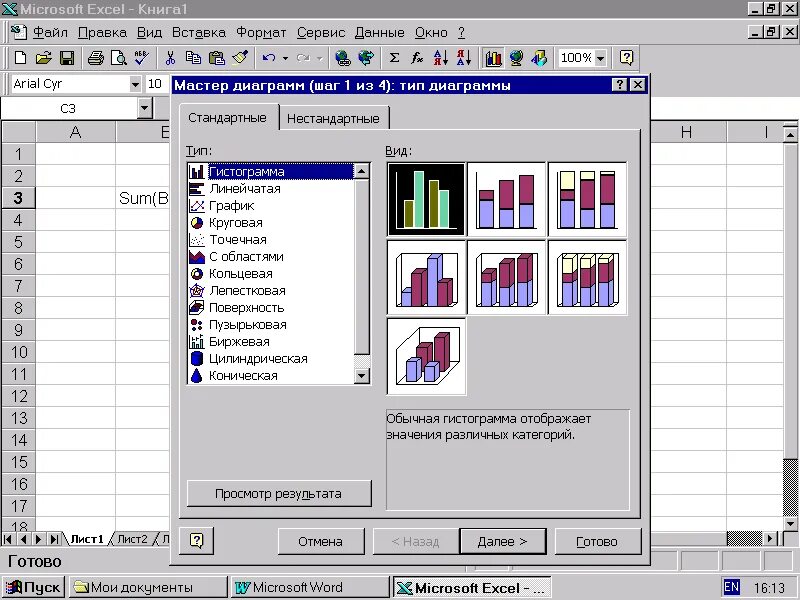
Task: Open the Undo history dropdown arrow
Action: 285,58
